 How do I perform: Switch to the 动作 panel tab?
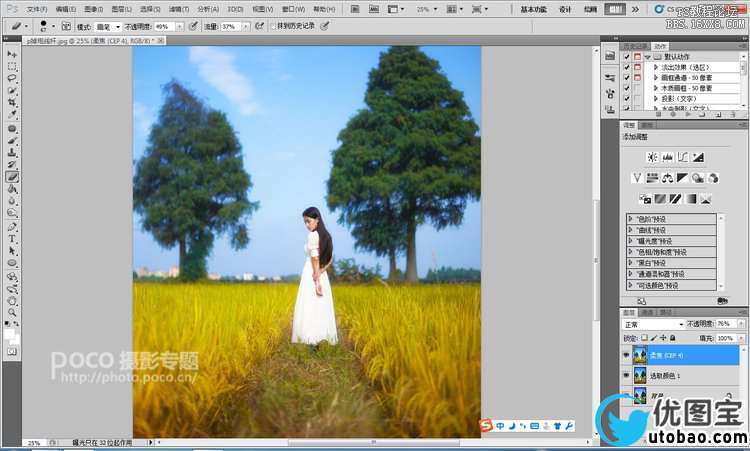660,46
